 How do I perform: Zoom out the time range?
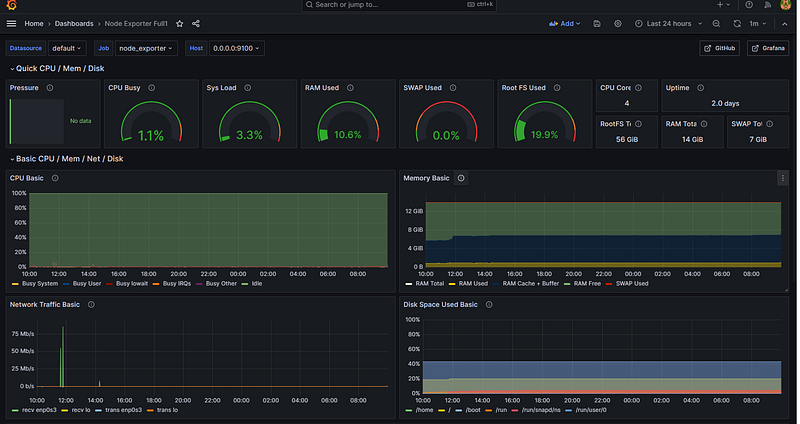tap(716, 23)
